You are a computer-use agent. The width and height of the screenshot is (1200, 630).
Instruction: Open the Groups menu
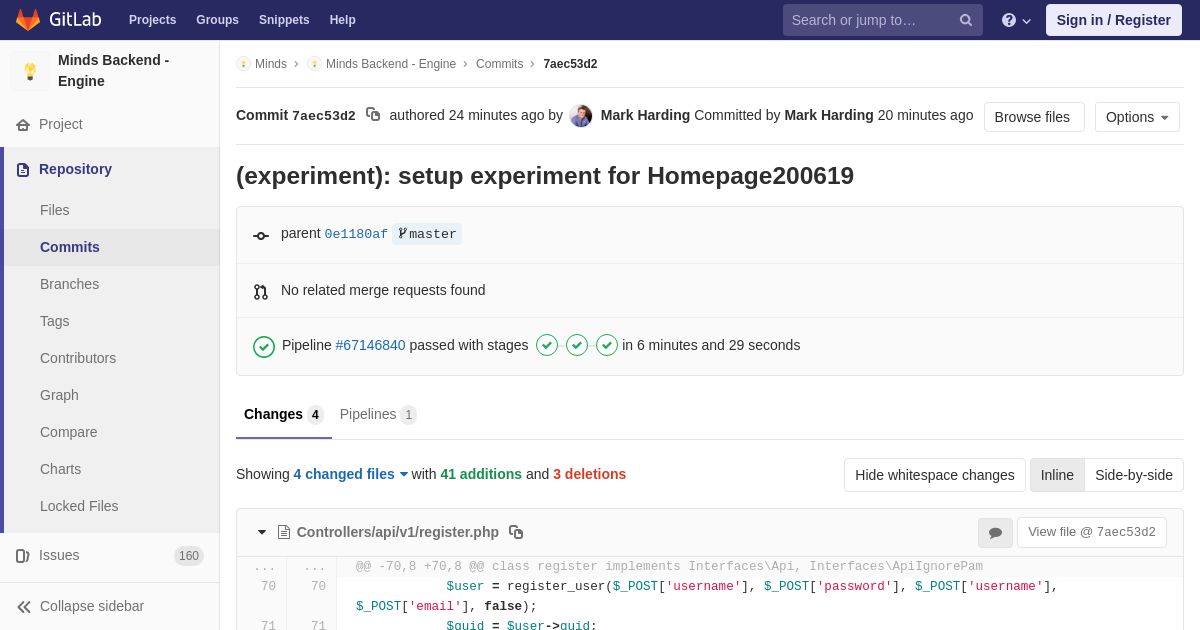217,20
